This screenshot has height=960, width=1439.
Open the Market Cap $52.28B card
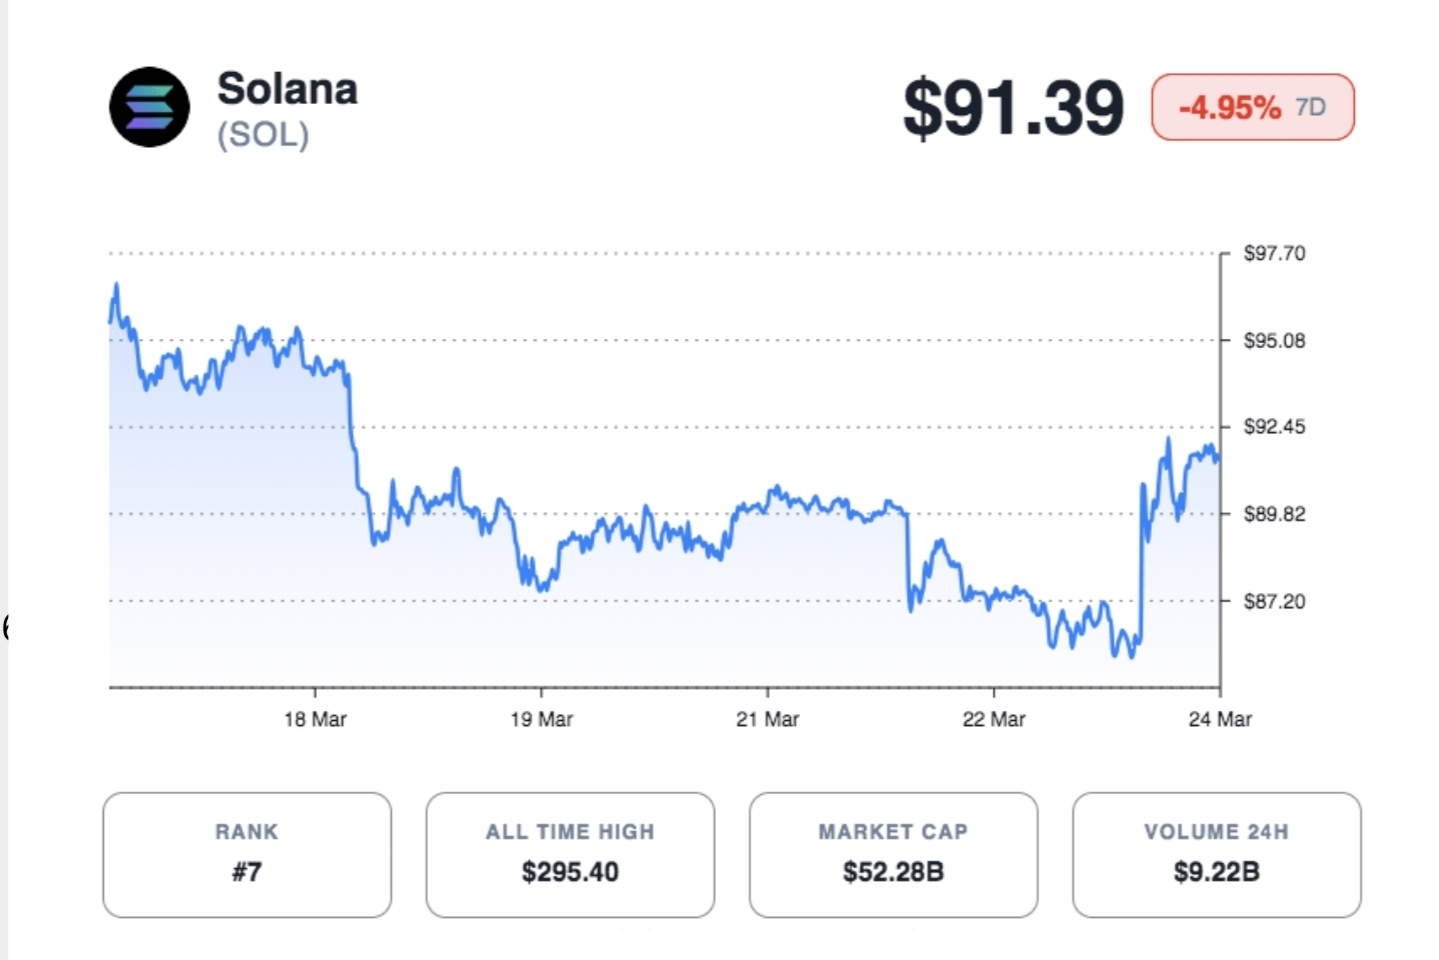tap(893, 855)
